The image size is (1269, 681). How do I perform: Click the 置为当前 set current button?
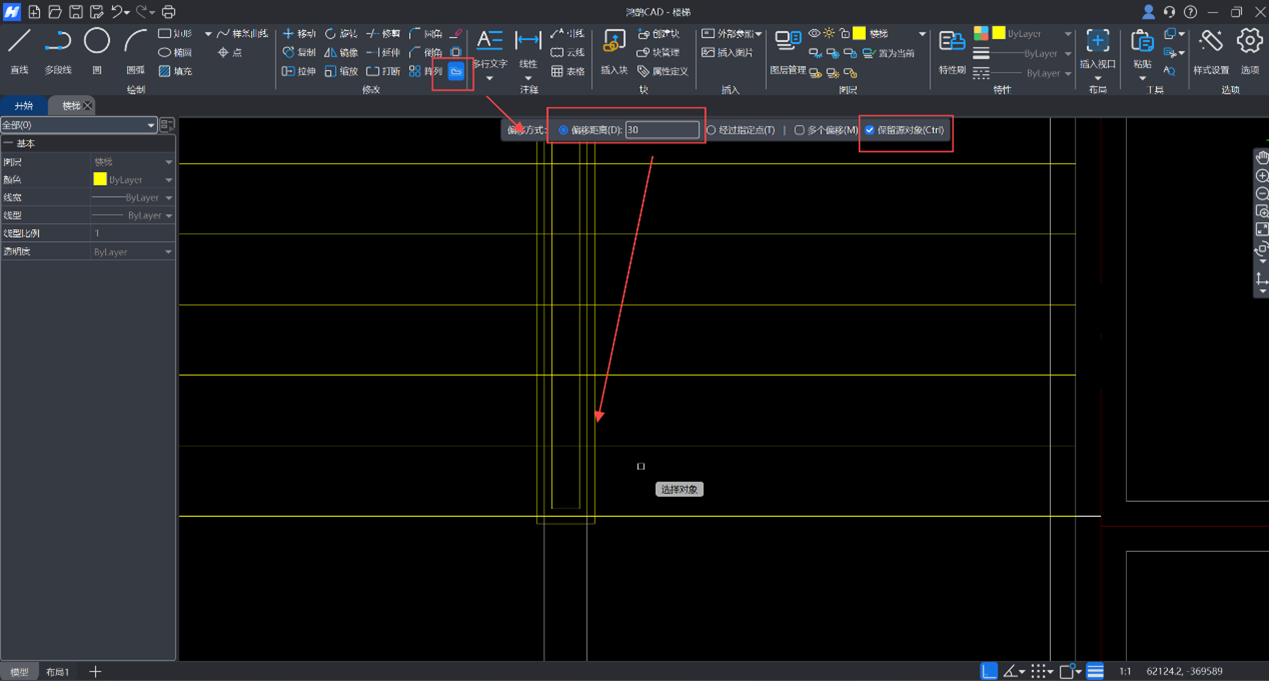[x=889, y=53]
